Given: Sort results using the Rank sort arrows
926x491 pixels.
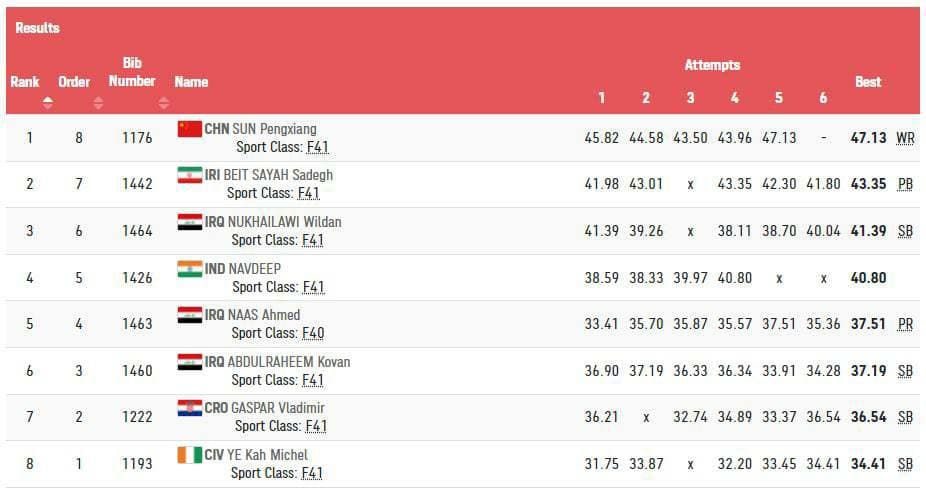Looking at the screenshot, I should [47, 102].
